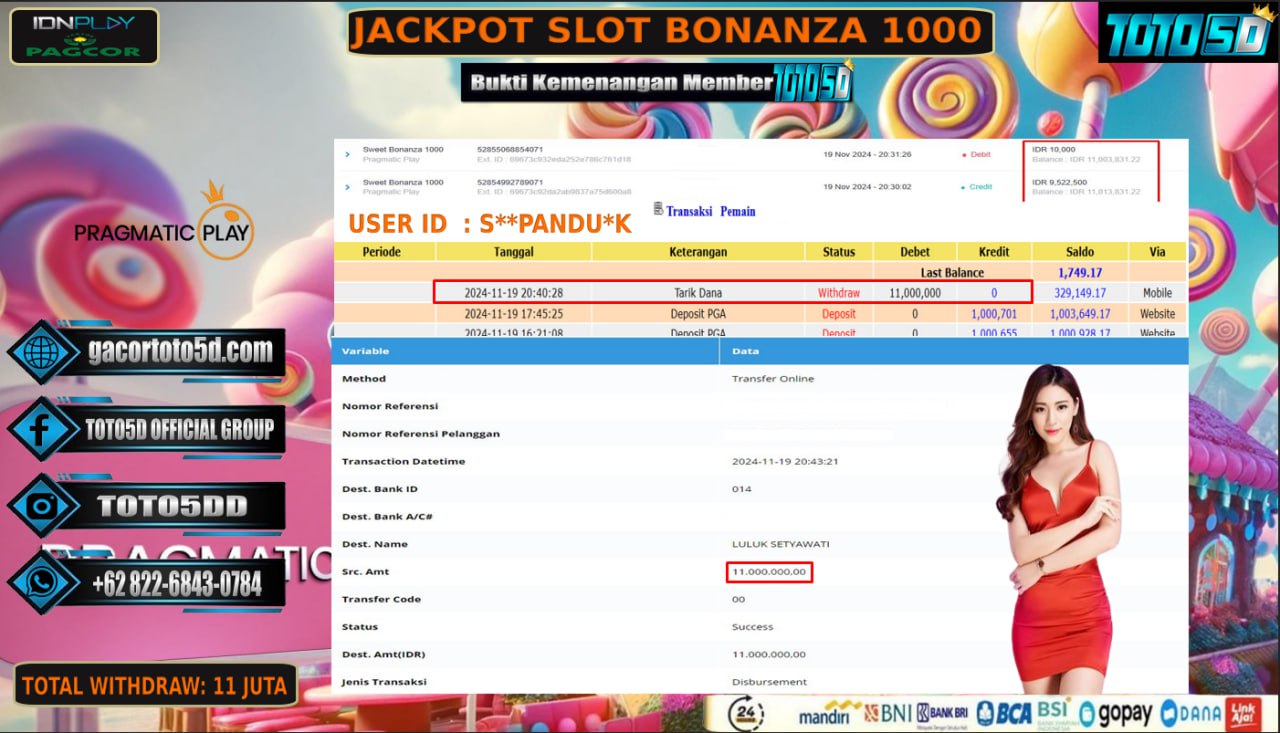Click the Status column header
Viewport: 1280px width, 733px height.
pos(839,252)
